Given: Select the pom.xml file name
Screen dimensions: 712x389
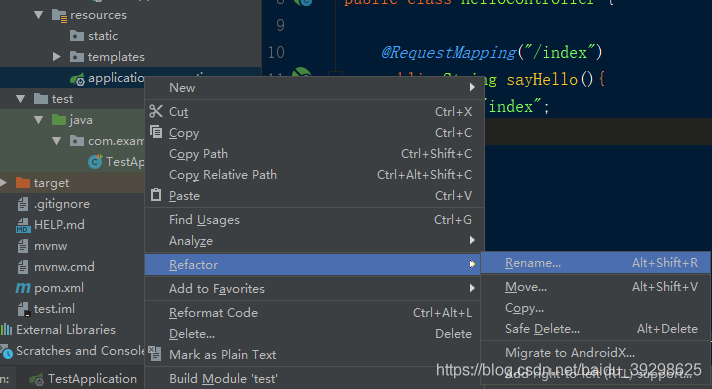Looking at the screenshot, I should [x=59, y=288].
